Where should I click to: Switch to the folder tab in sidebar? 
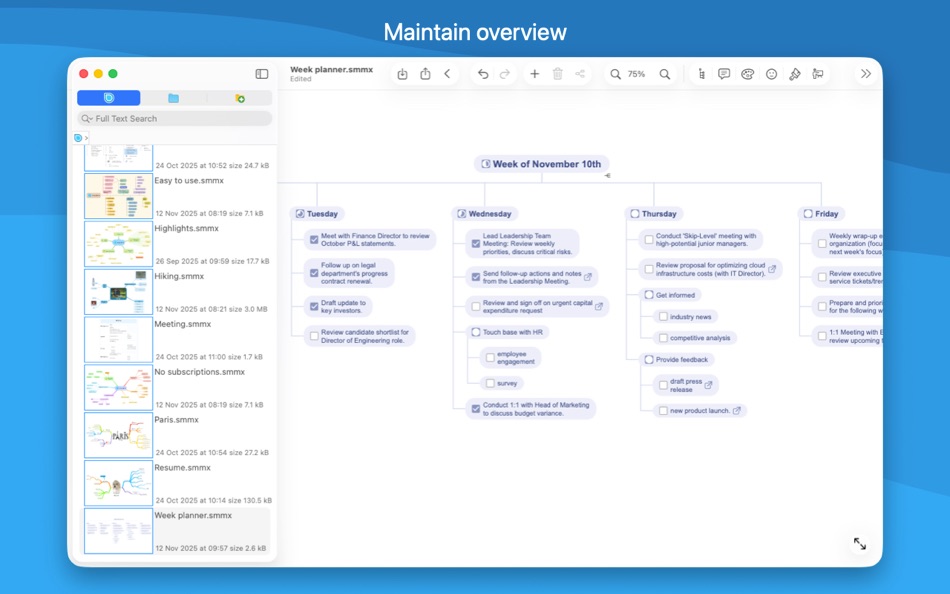(x=174, y=97)
